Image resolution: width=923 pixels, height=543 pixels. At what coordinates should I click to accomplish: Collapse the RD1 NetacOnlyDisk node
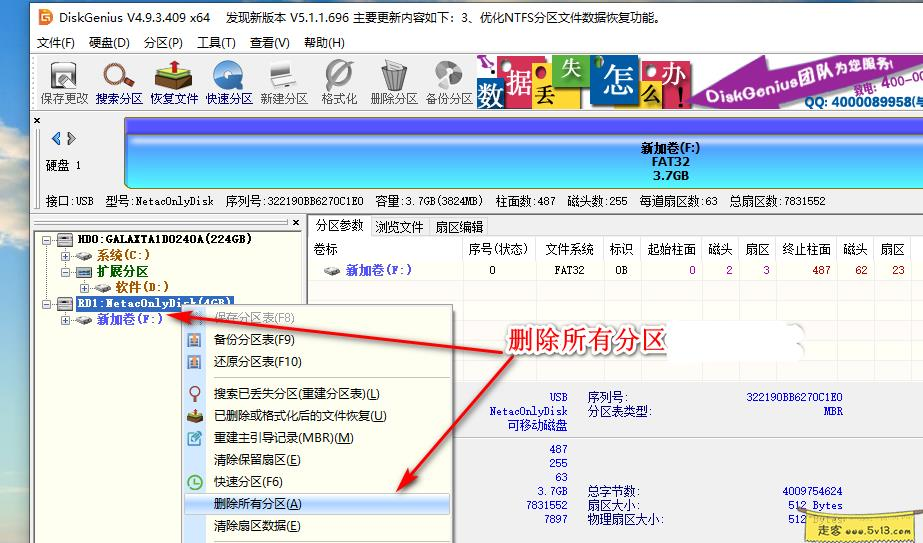[x=47, y=304]
